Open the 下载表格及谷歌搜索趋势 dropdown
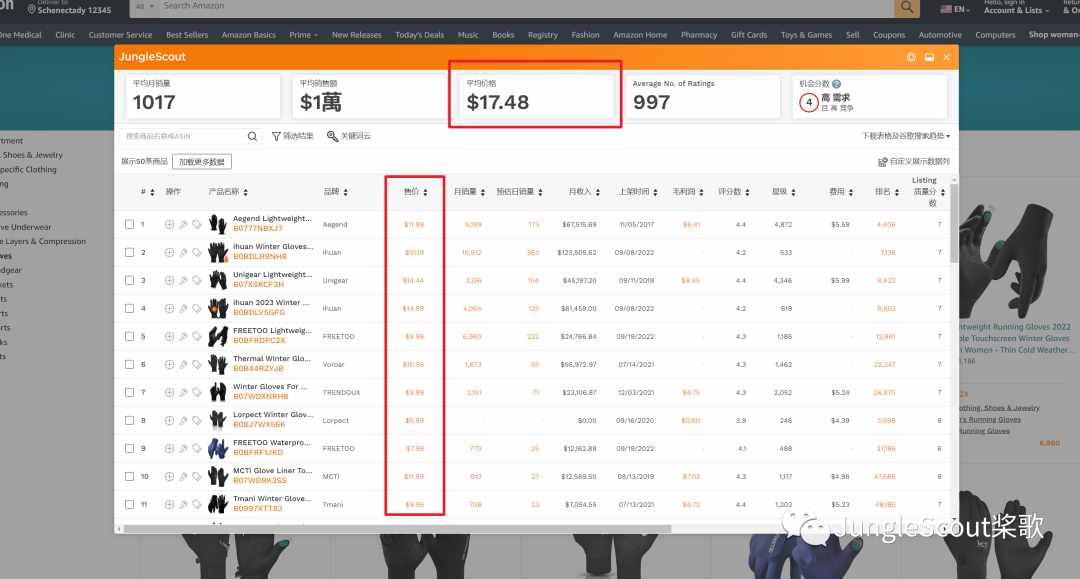This screenshot has height=579, width=1080. pyautogui.click(x=906, y=136)
